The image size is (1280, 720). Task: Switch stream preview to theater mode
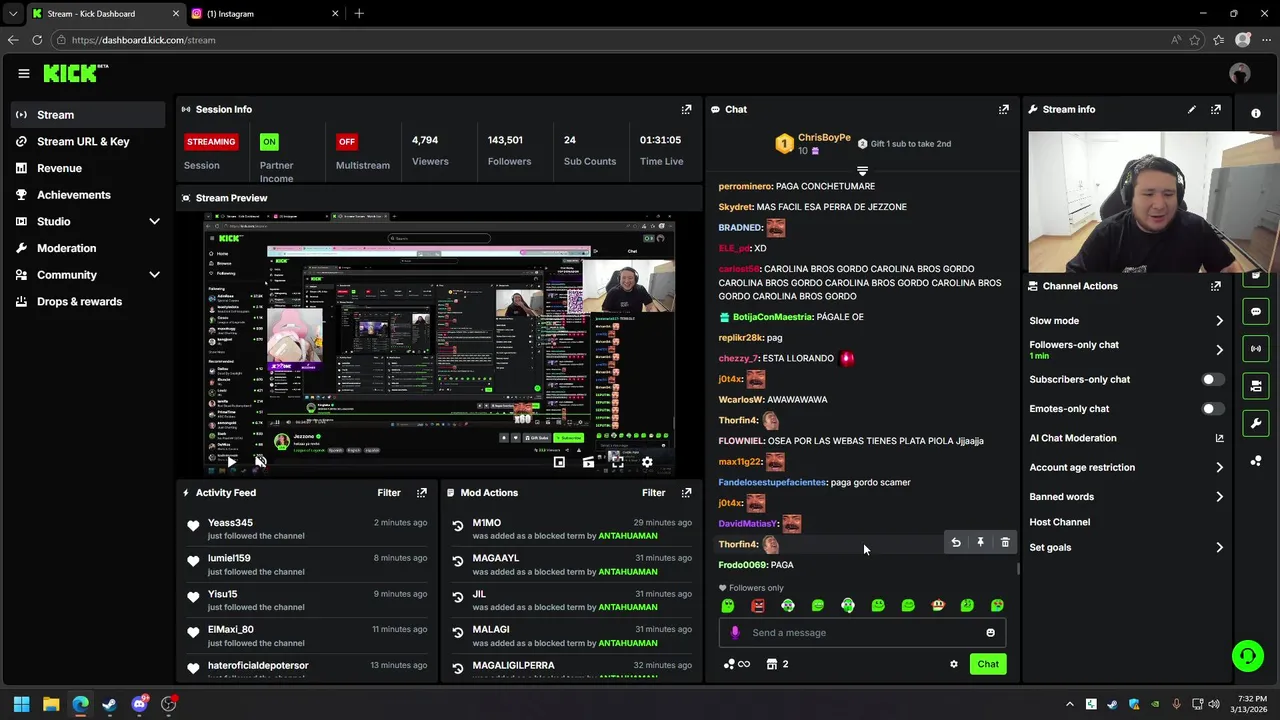588,462
